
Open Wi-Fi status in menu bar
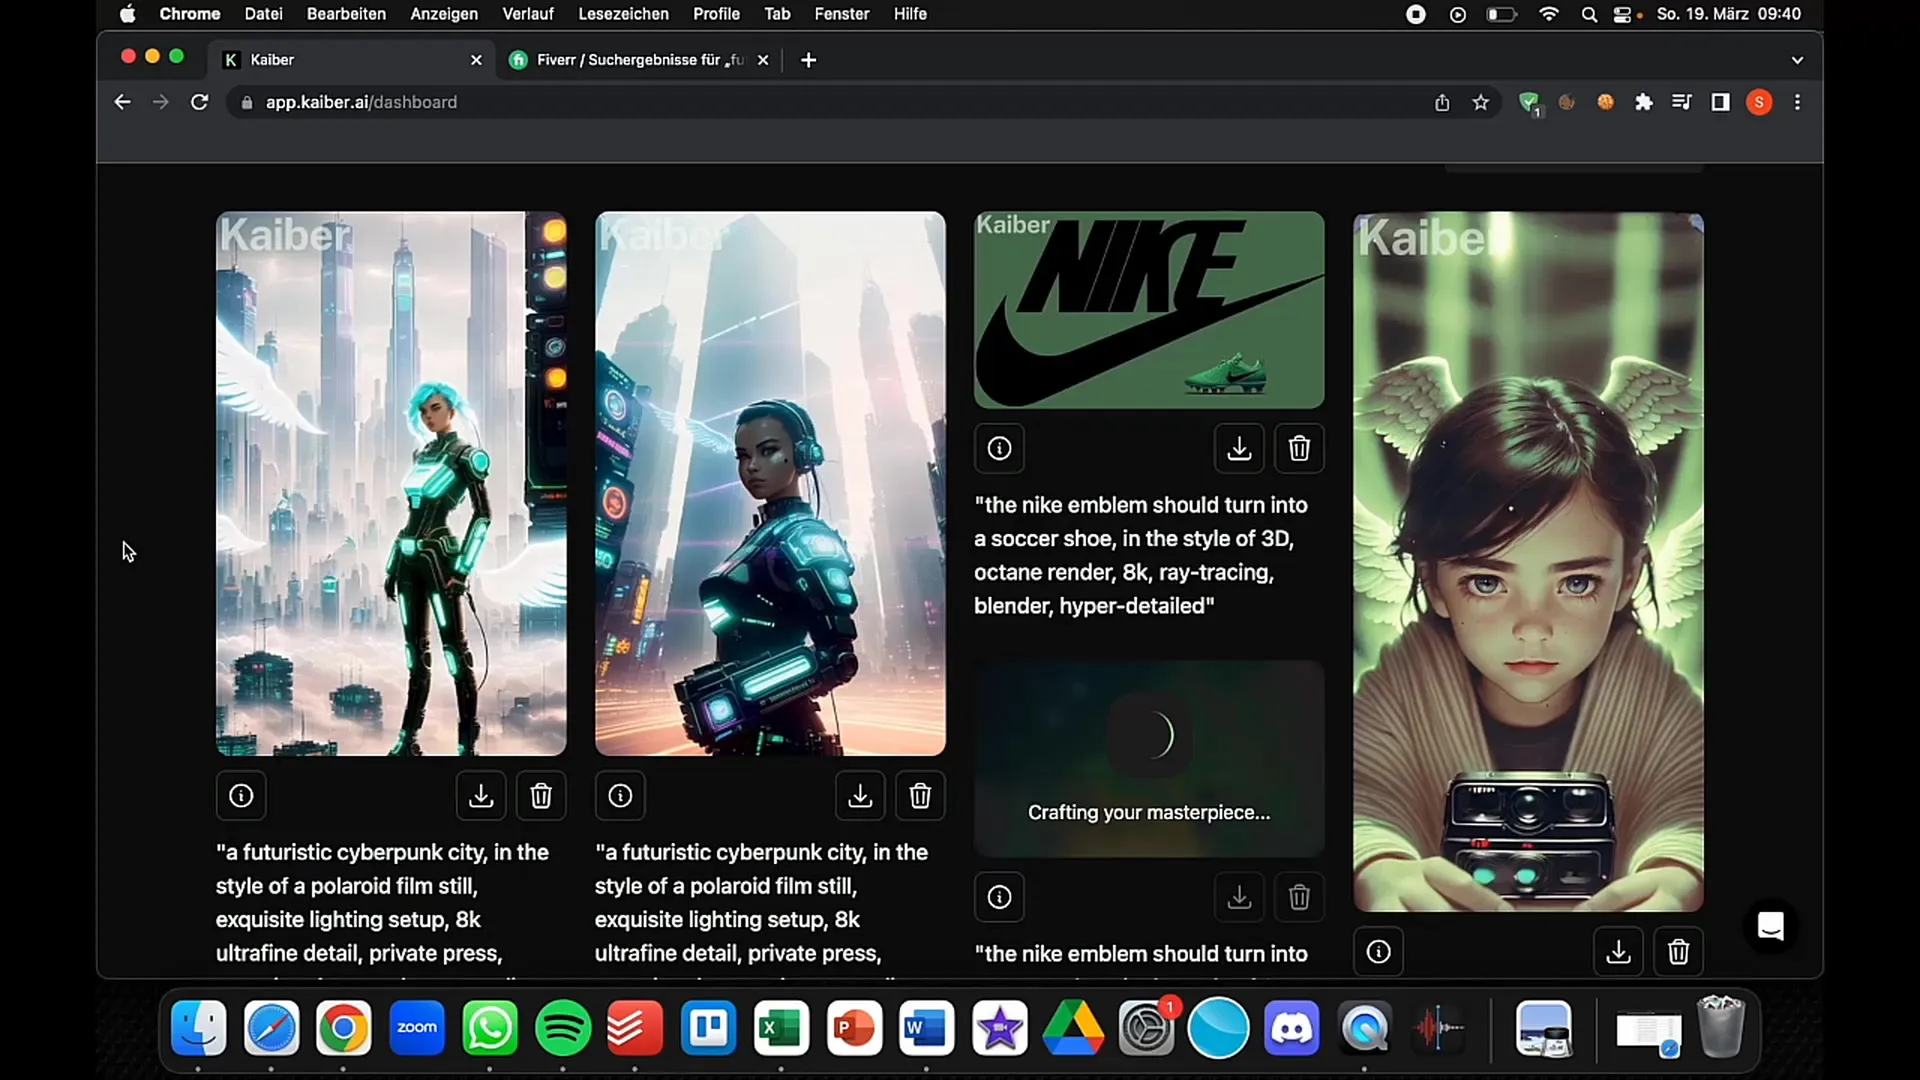pos(1548,14)
